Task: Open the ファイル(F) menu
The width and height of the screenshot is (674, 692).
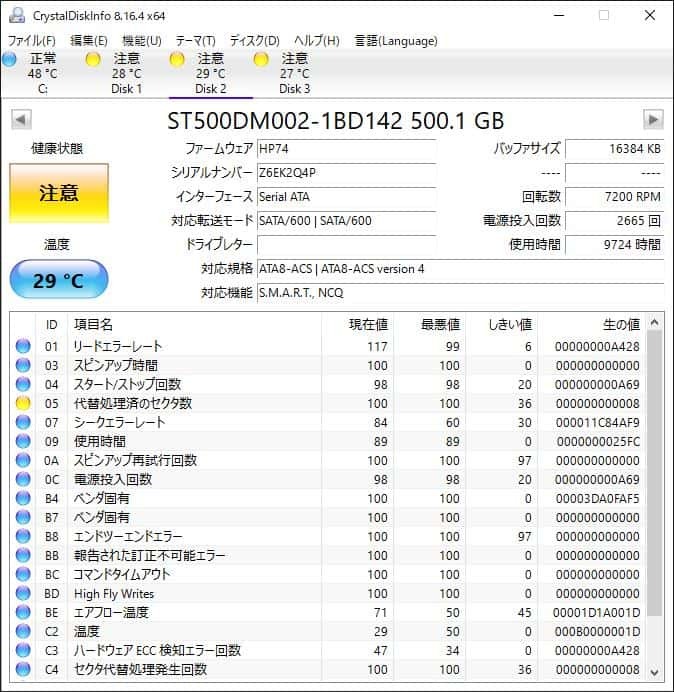Action: [32, 41]
